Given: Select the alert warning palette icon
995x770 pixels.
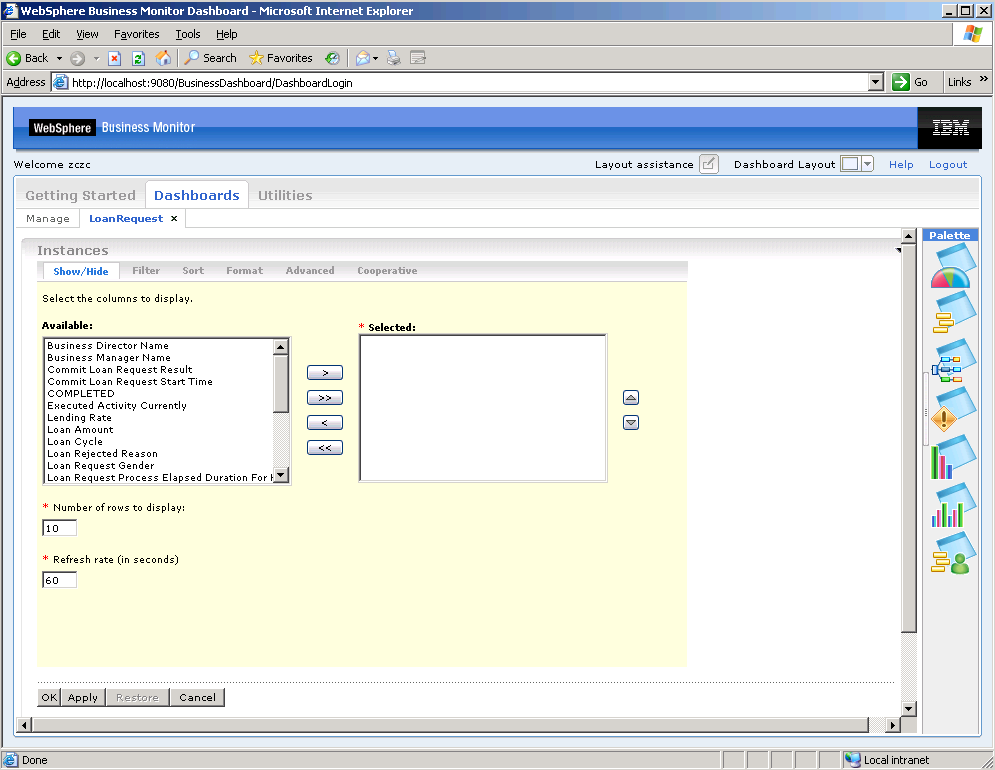Looking at the screenshot, I should (952, 409).
